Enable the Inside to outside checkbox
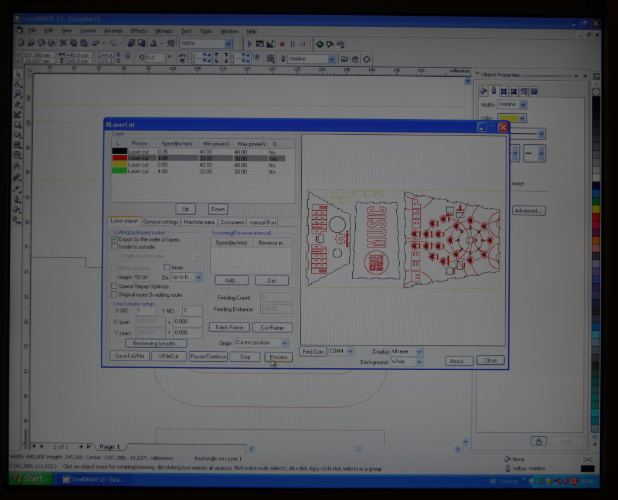Image resolution: width=618 pixels, height=500 pixels. pyautogui.click(x=115, y=247)
